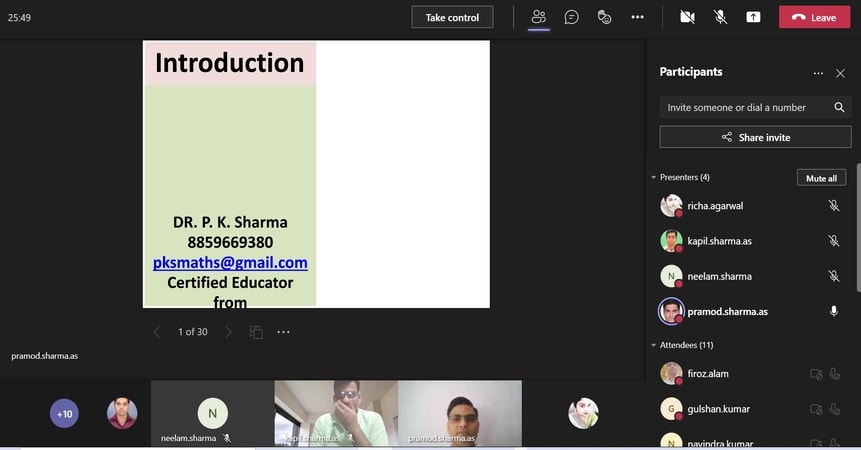Toggle the microphone mute state
This screenshot has height=450, width=861.
tap(720, 17)
